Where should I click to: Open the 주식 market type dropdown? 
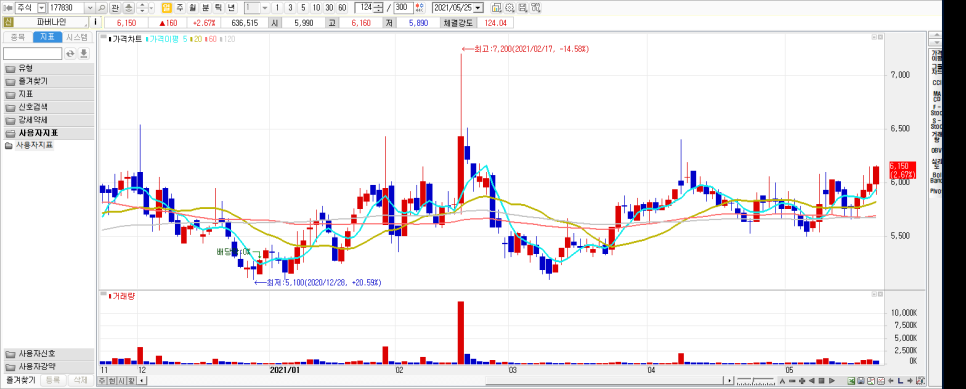point(41,7)
